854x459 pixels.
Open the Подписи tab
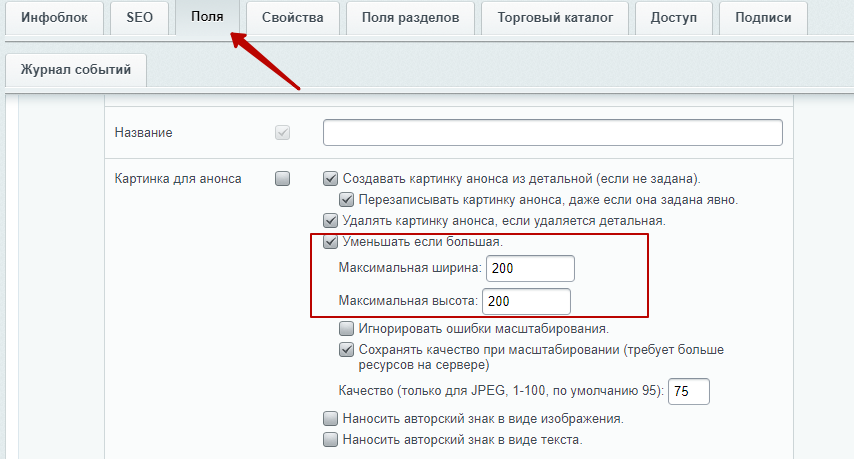pos(763,17)
